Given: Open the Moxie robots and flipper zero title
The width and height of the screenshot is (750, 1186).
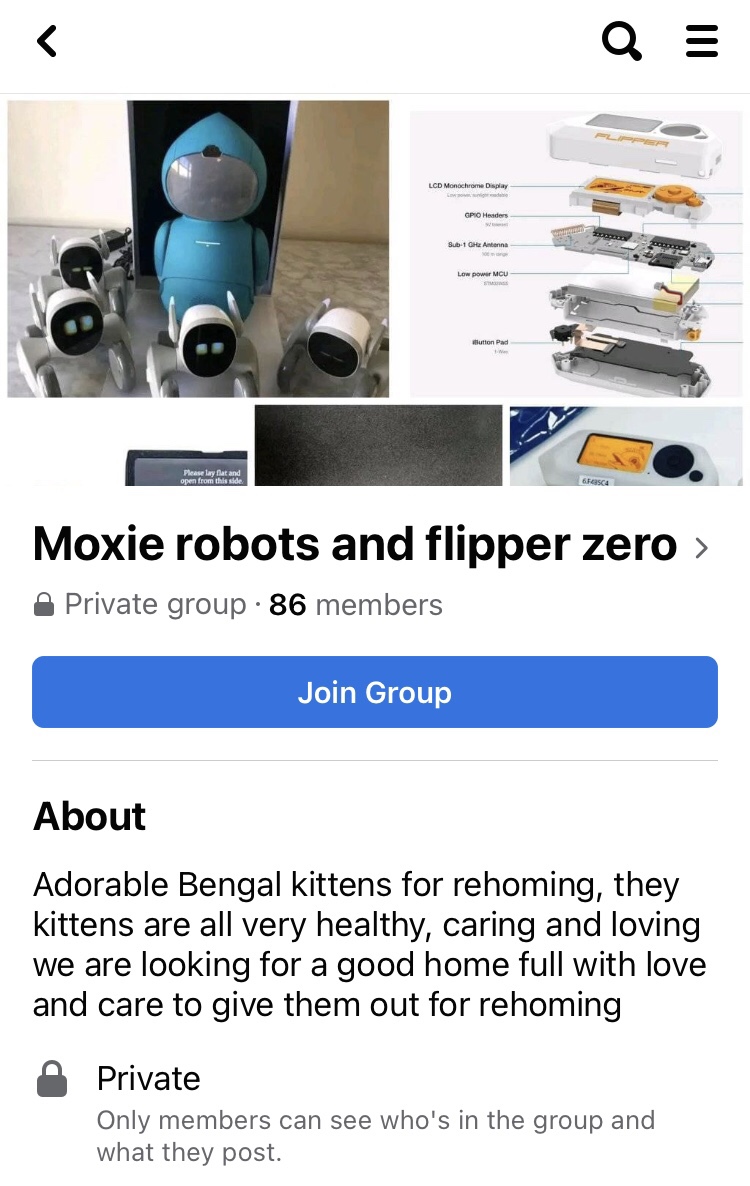Looking at the screenshot, I should pos(355,544).
